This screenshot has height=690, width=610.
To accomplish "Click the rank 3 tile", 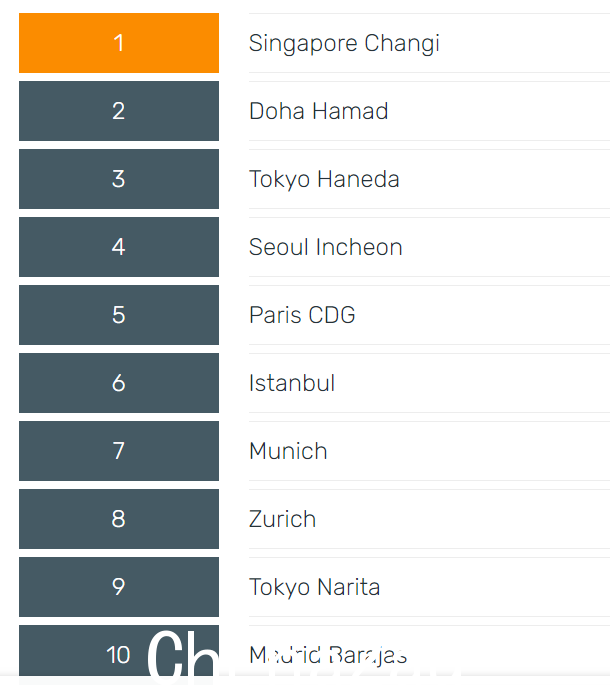I will click(x=119, y=179).
